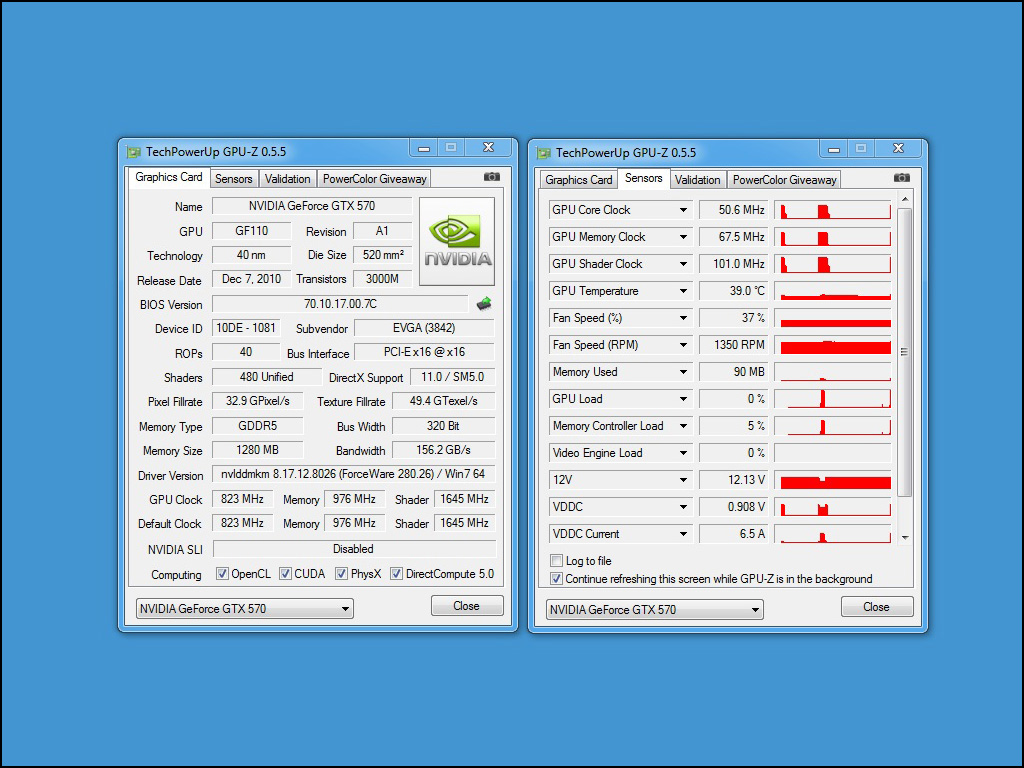The width and height of the screenshot is (1024, 768).
Task: Open GPU Core Clock sensor dropdown
Action: (683, 210)
